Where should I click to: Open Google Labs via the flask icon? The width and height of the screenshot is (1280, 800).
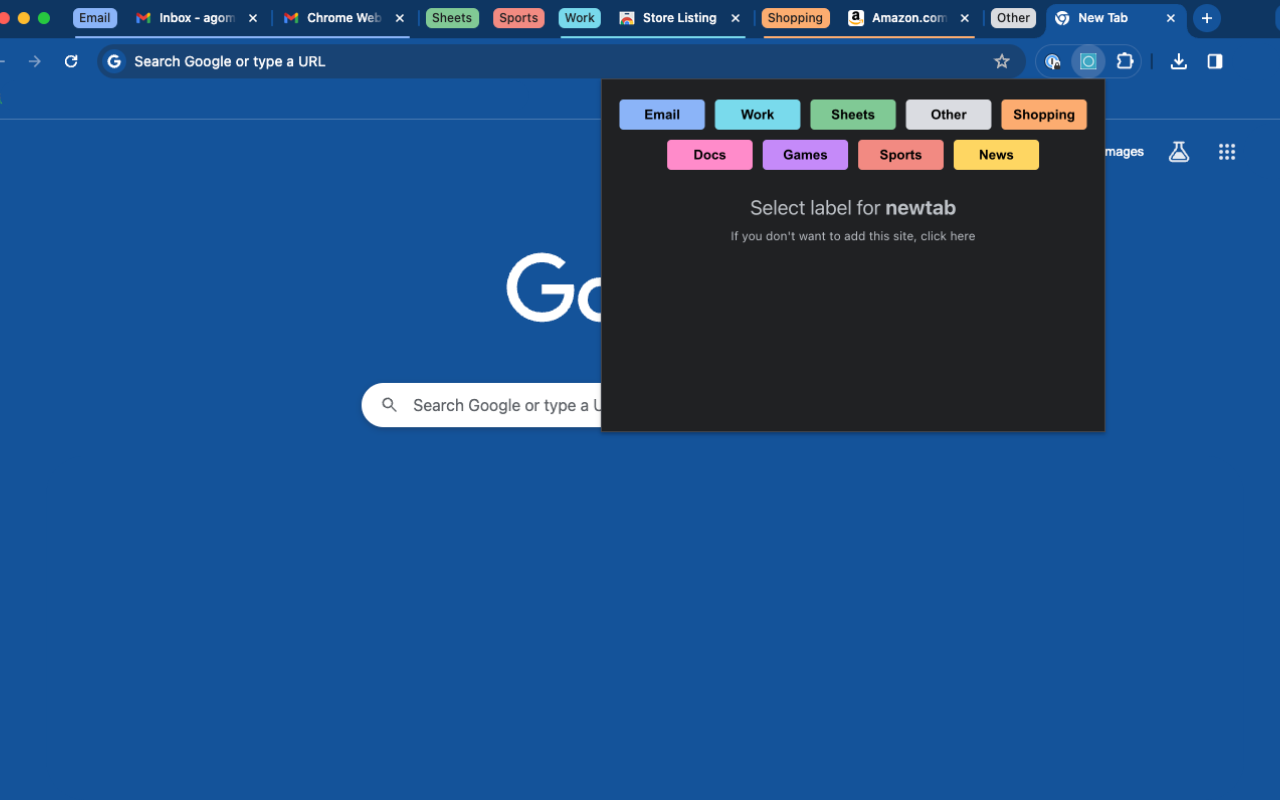(1178, 151)
